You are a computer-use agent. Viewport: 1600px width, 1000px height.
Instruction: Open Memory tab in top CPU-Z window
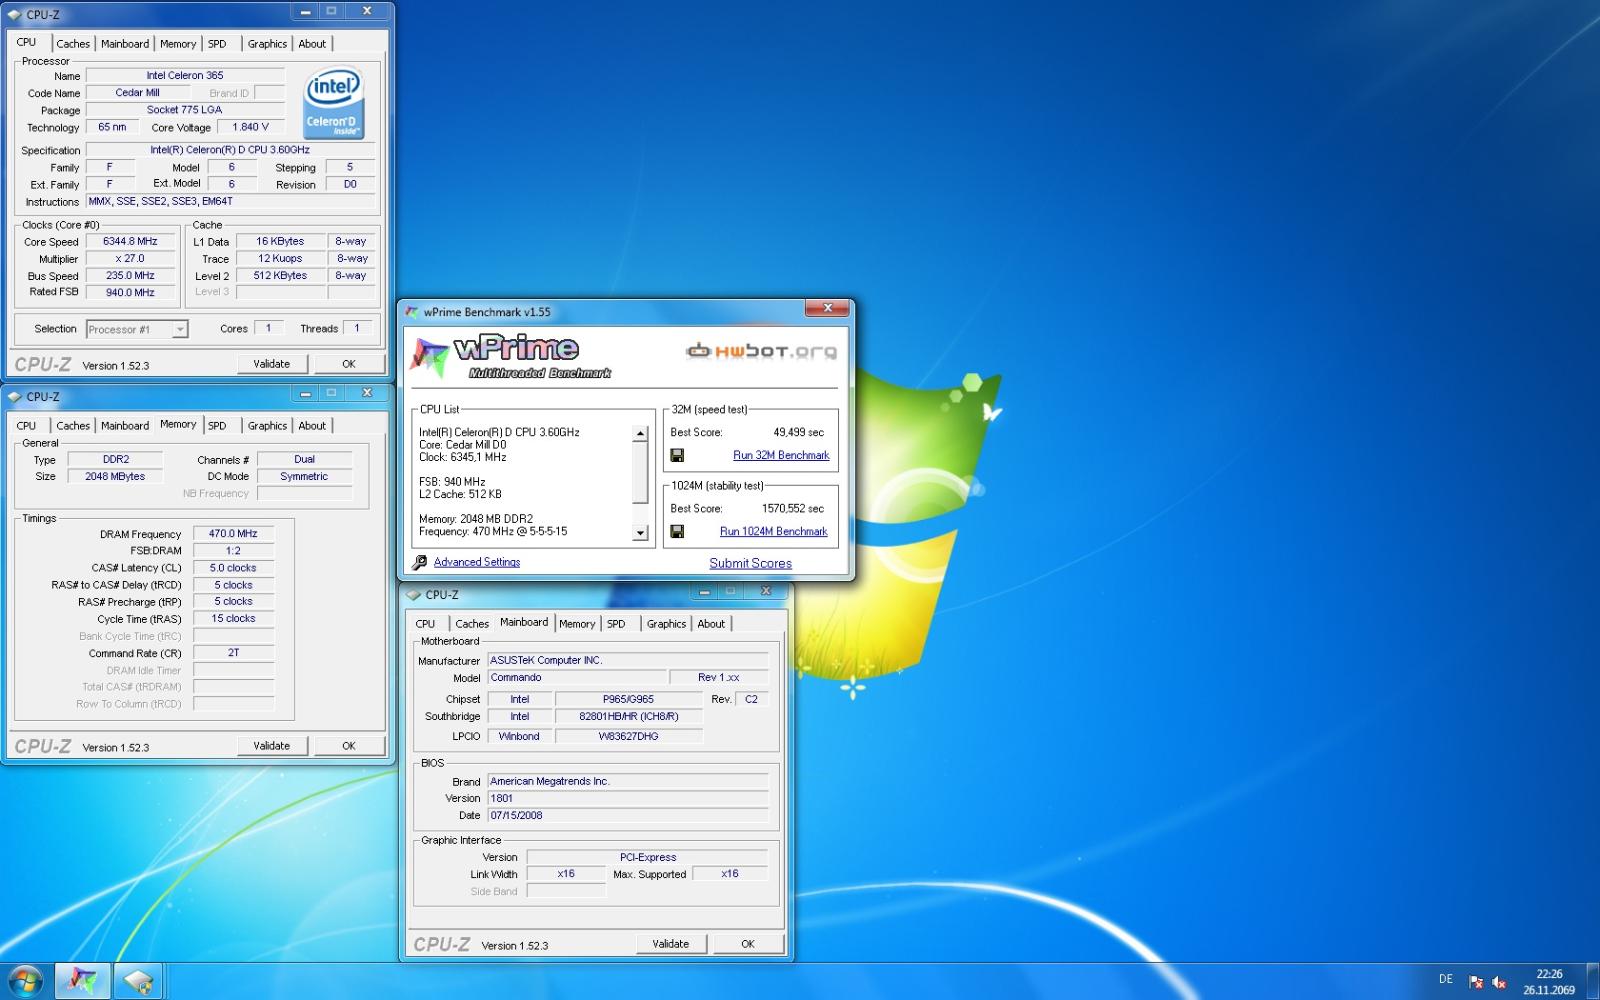click(x=178, y=44)
